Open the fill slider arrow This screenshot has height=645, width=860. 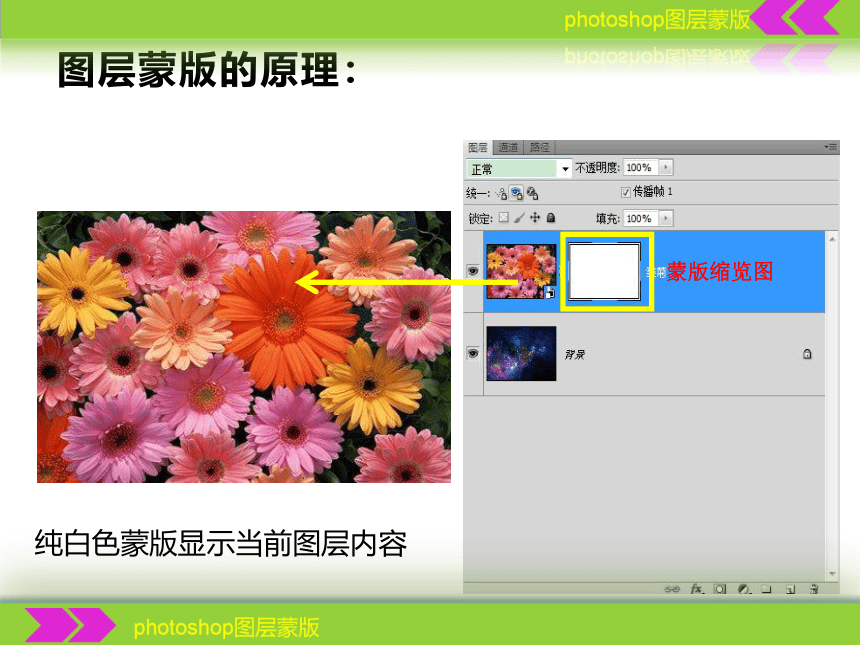point(665,218)
